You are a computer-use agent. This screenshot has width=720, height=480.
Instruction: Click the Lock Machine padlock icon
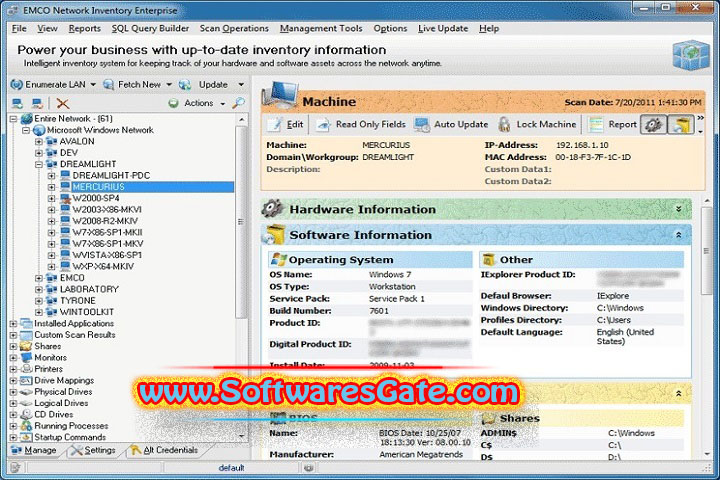(x=504, y=124)
